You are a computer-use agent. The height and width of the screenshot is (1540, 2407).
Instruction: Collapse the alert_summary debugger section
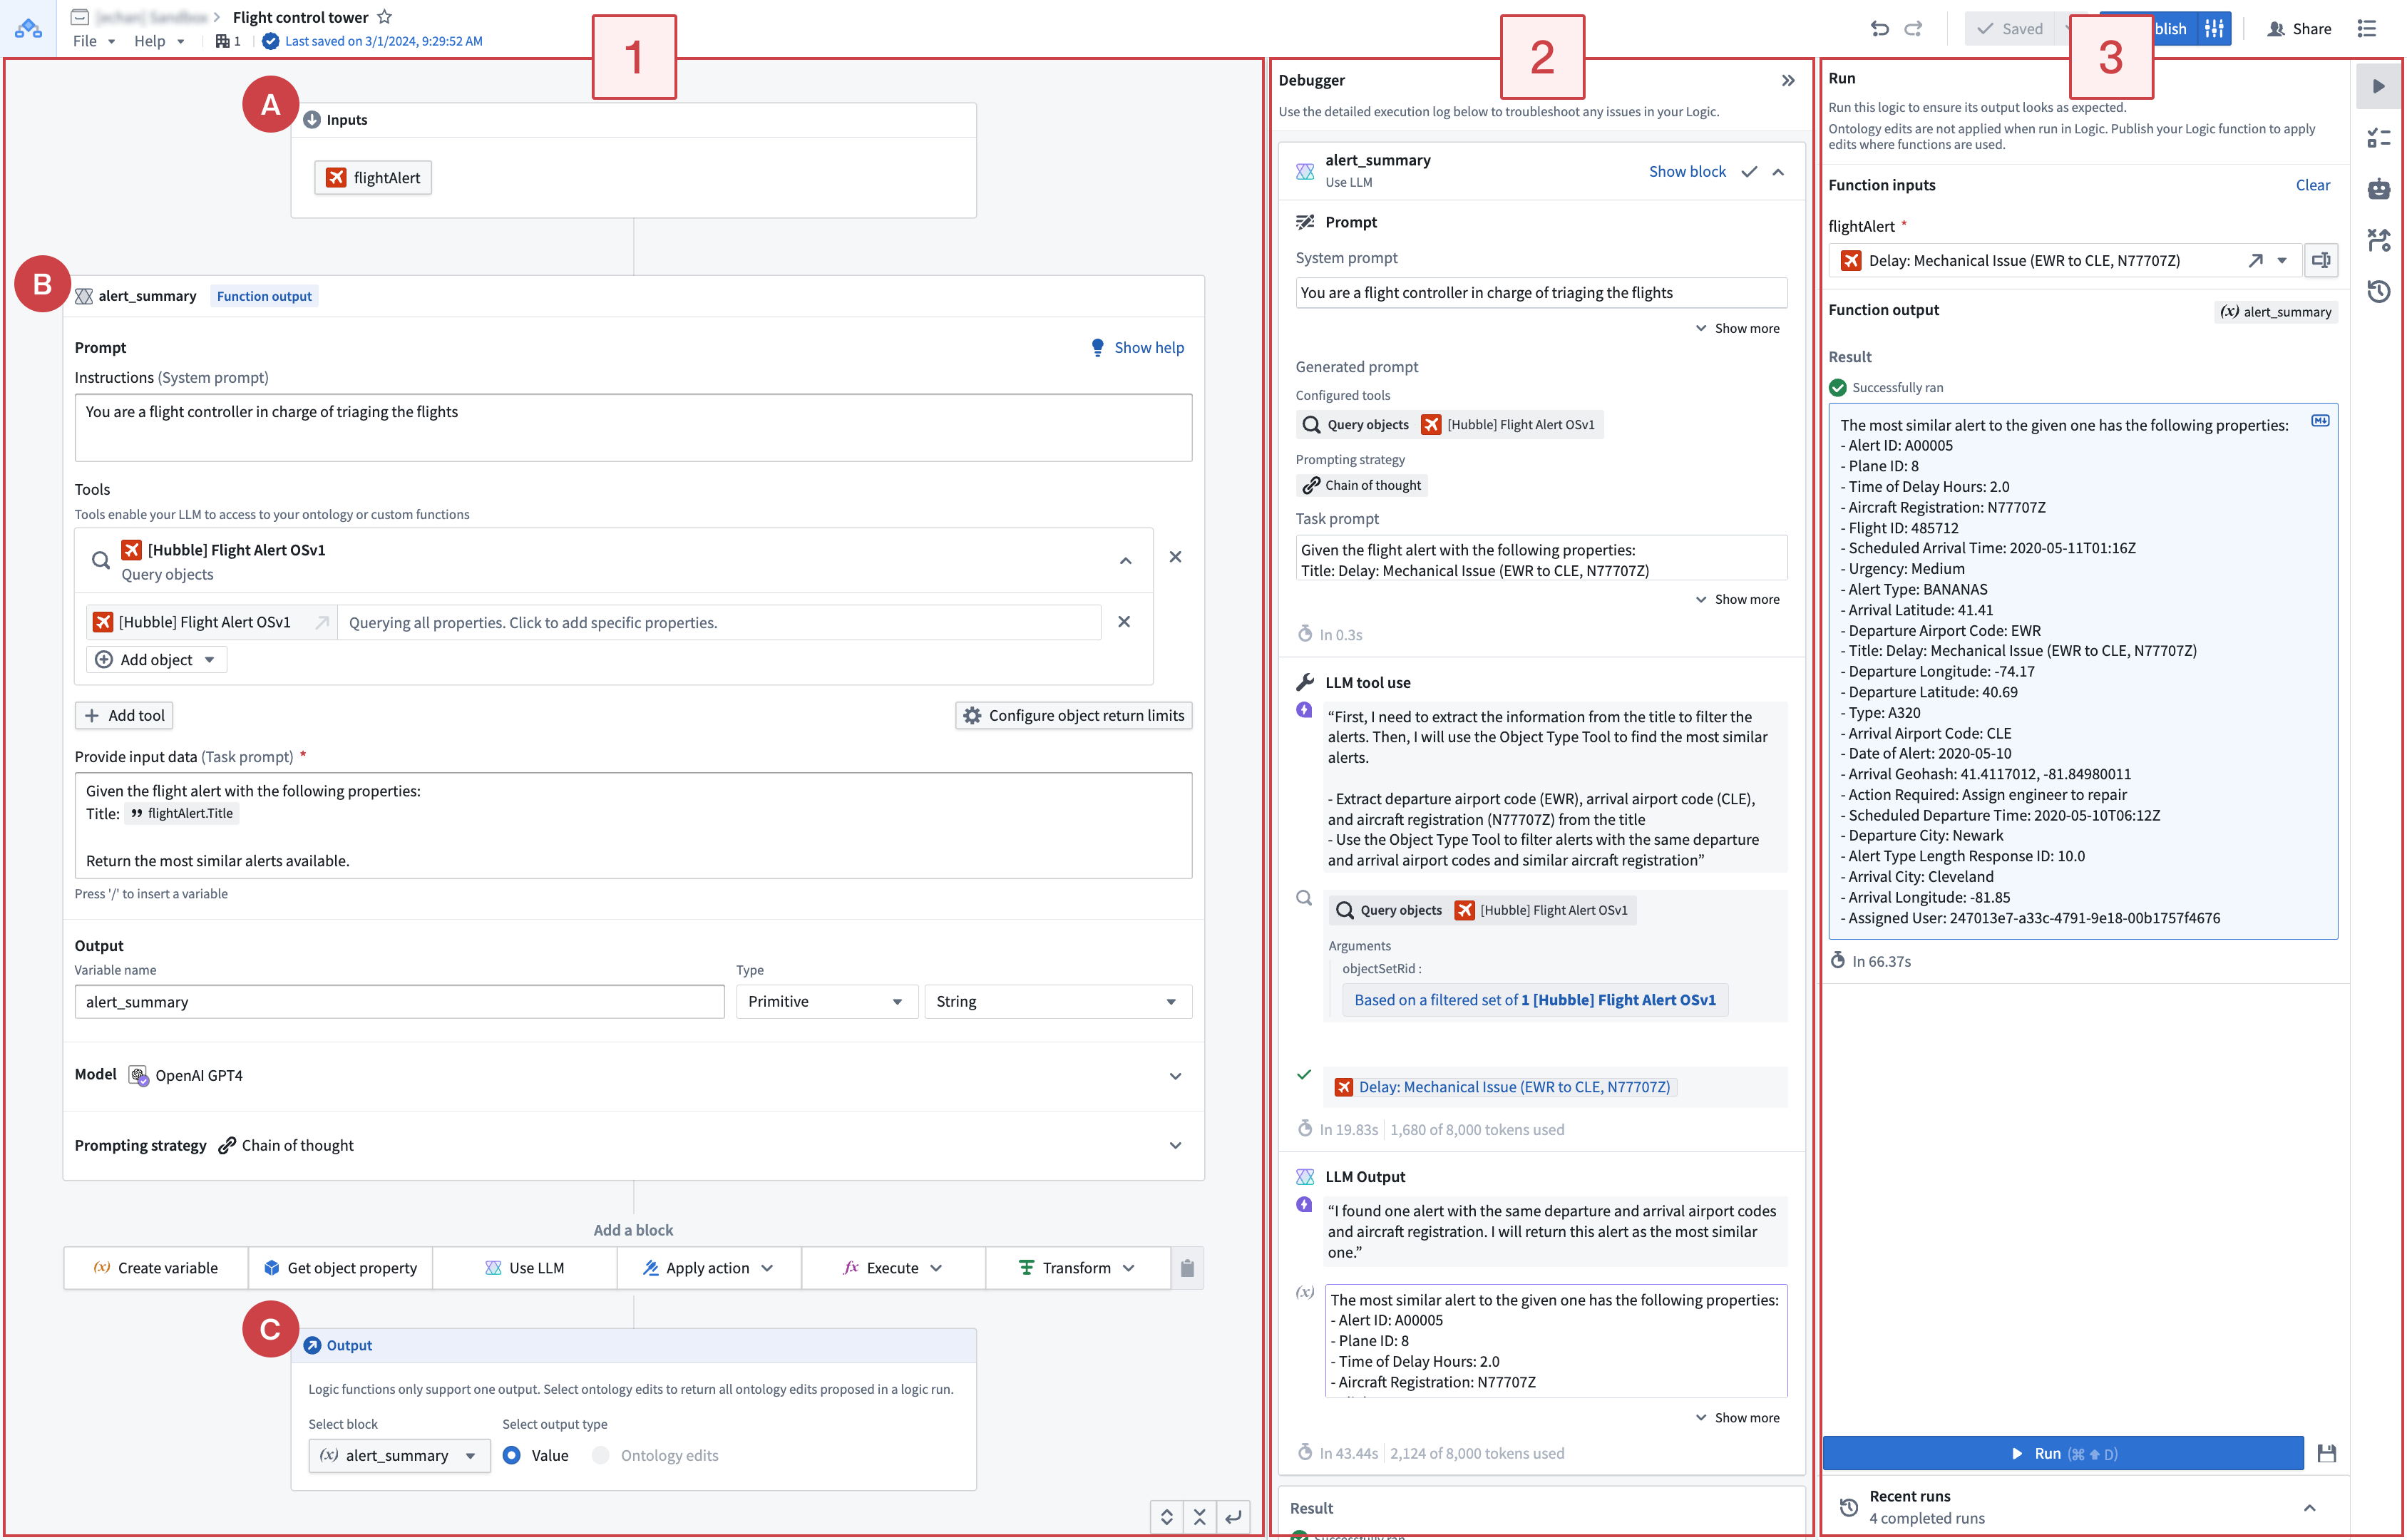[x=1778, y=172]
